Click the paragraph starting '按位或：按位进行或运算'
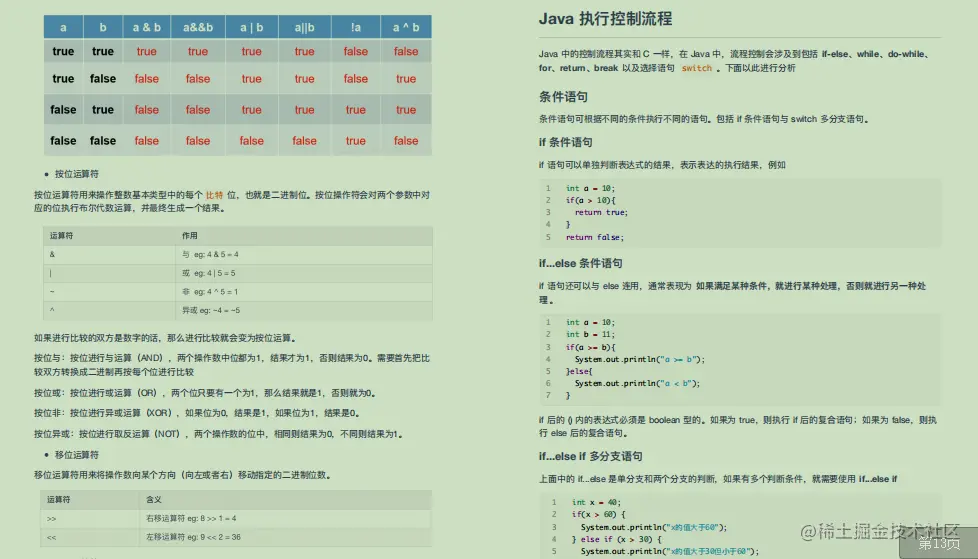The image size is (978, 559). [x=205, y=393]
